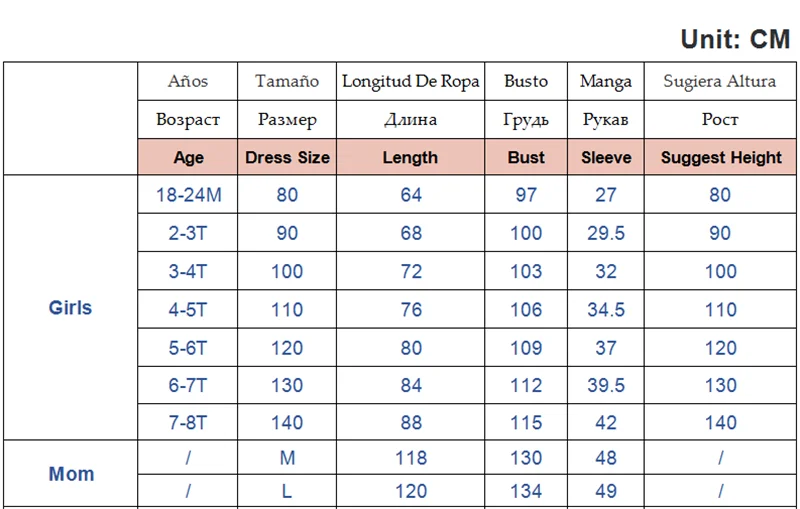
Task: Click the 'Unit: CM' label
Action: coord(735,39)
